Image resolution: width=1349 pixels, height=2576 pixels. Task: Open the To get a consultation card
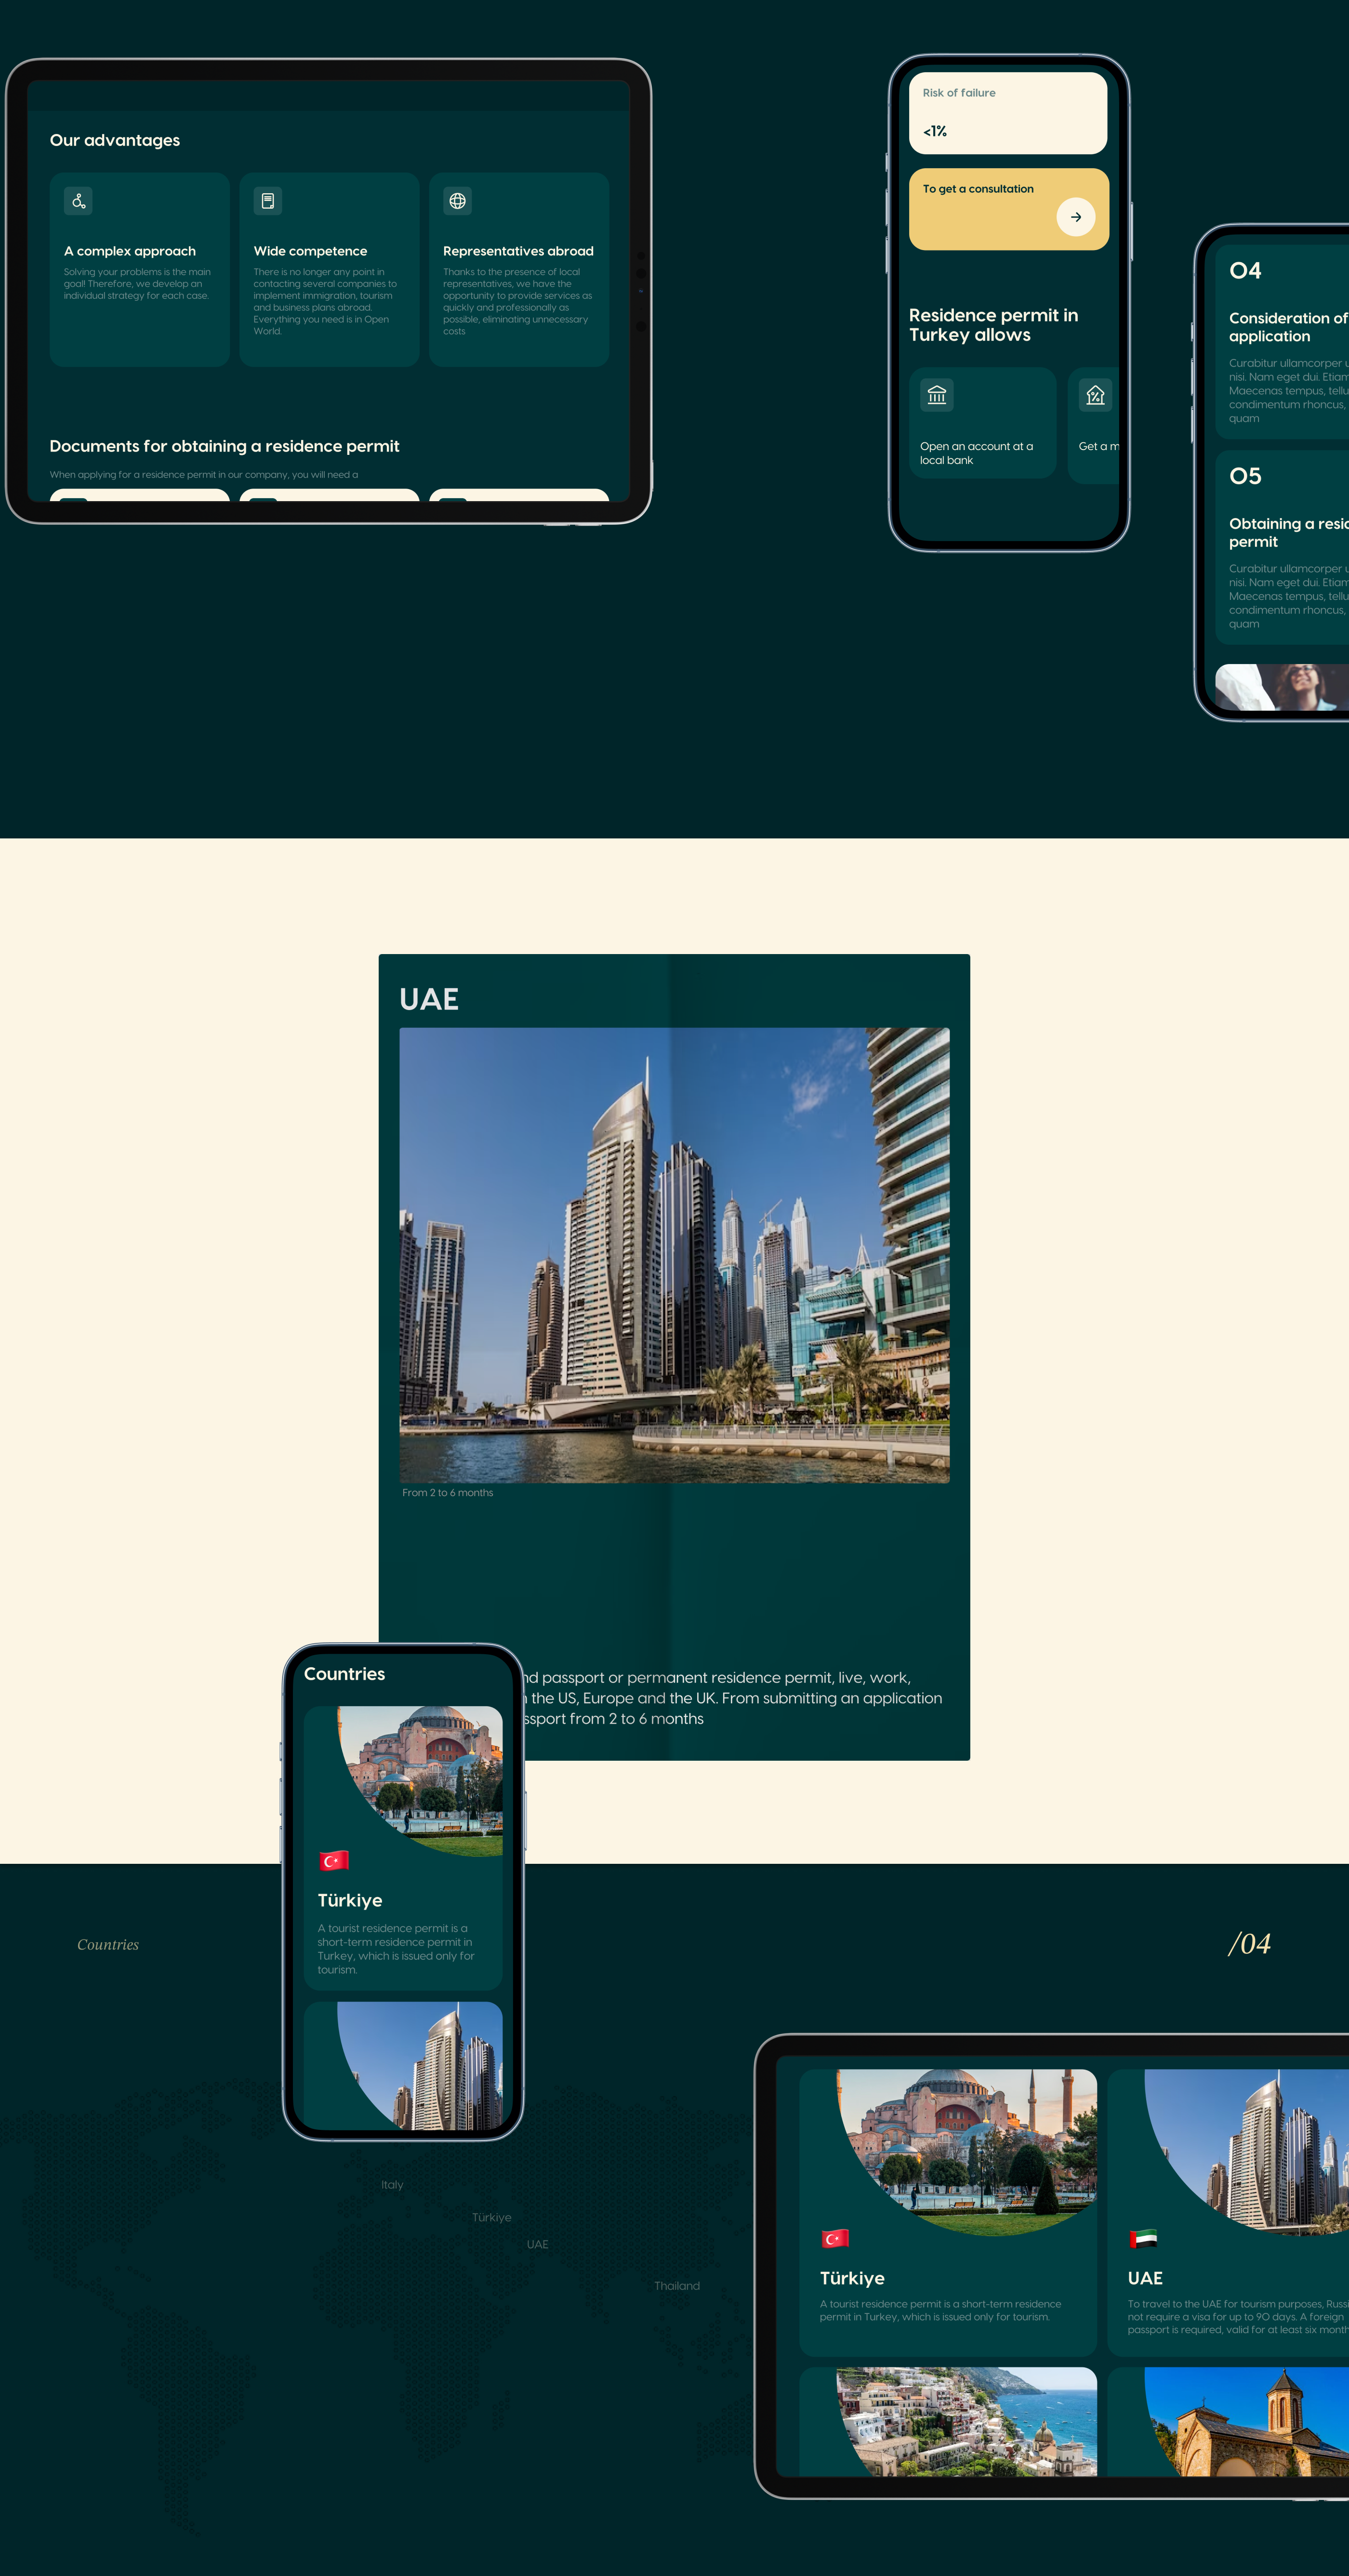pos(1008,209)
